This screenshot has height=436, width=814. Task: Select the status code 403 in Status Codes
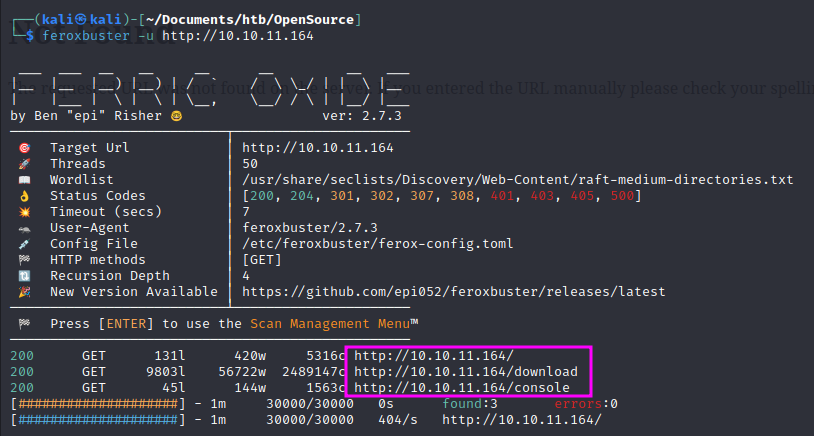pyautogui.click(x=542, y=196)
